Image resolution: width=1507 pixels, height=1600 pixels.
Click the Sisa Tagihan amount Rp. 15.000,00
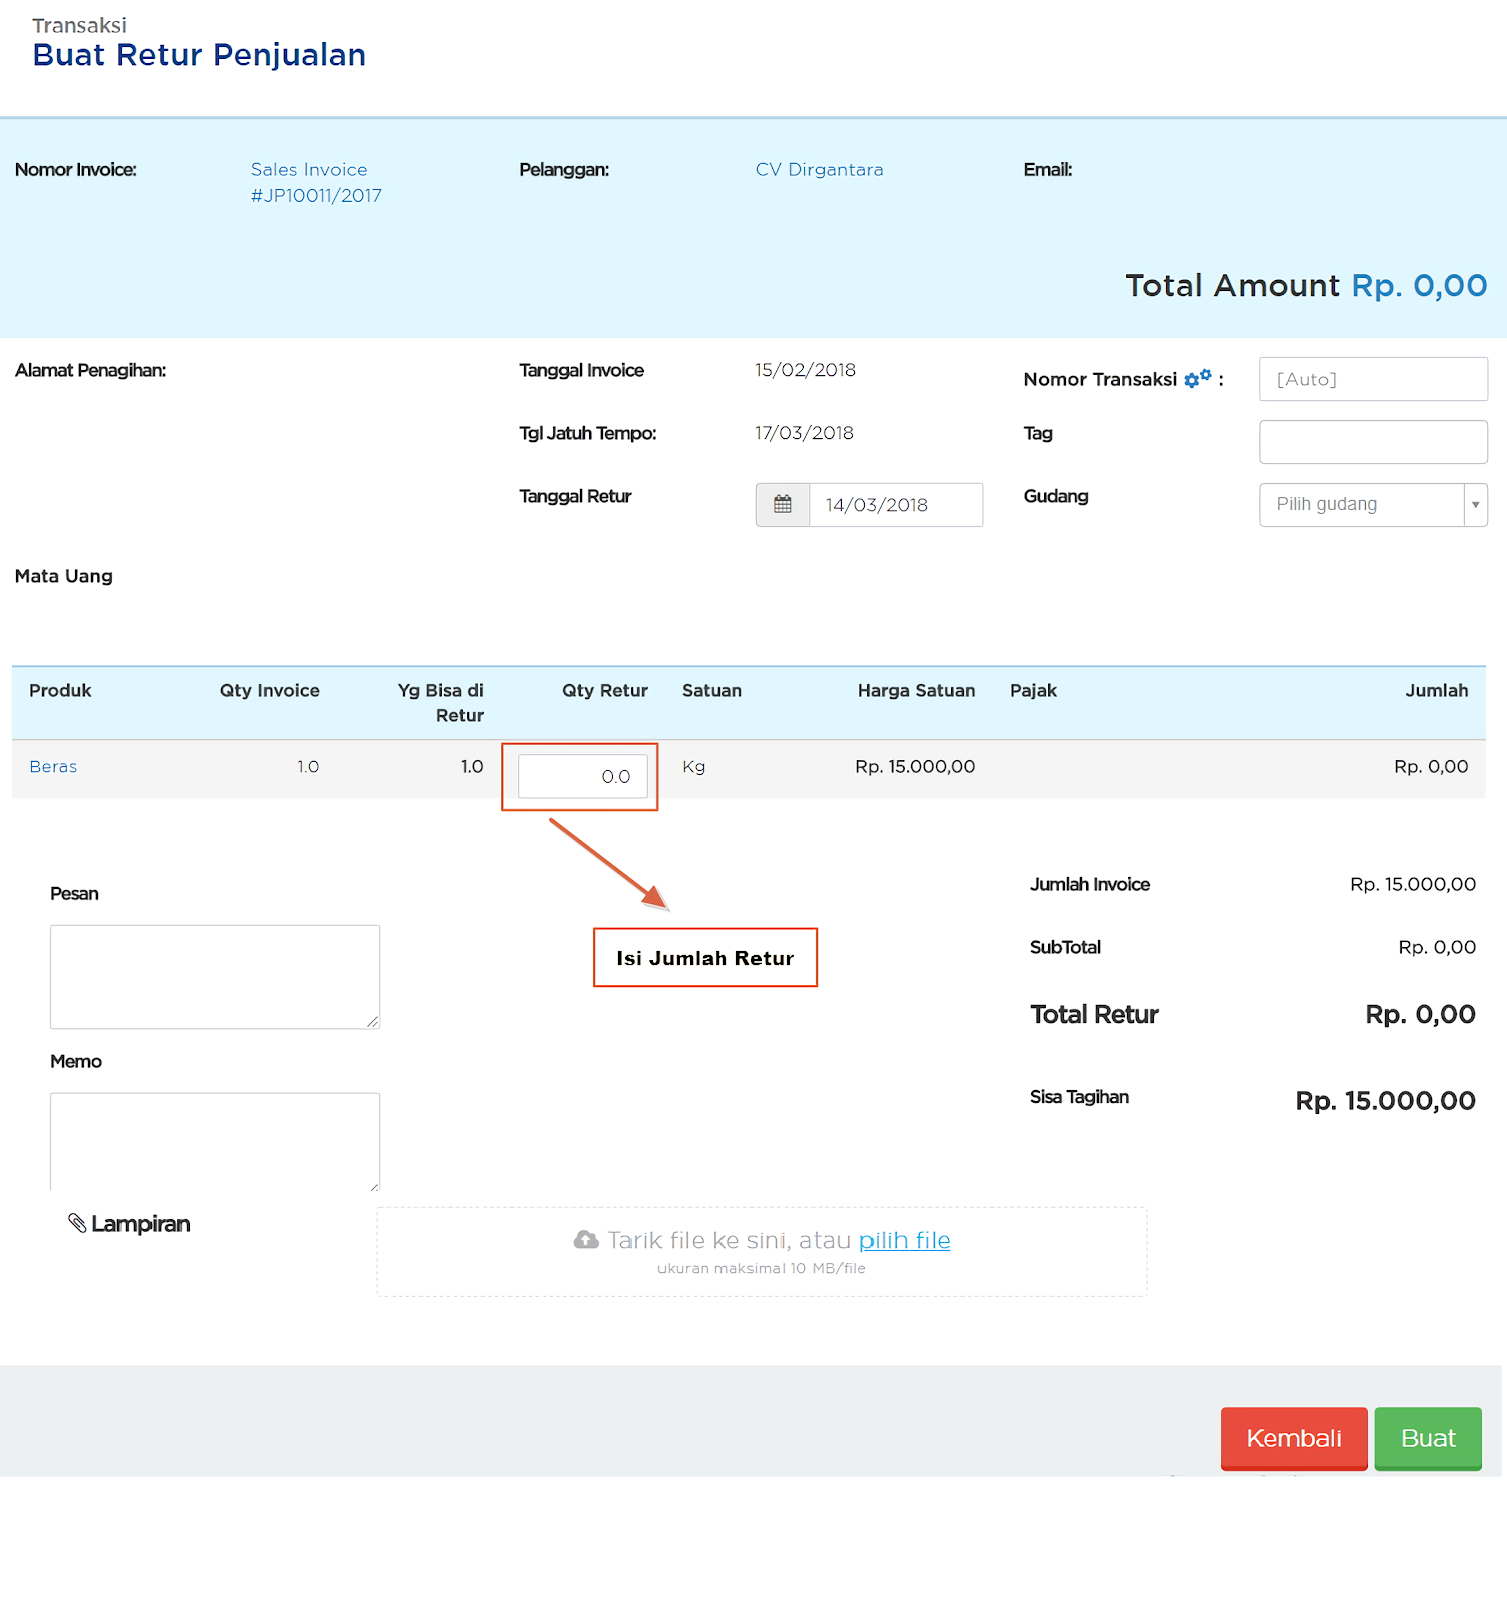click(x=1386, y=1101)
